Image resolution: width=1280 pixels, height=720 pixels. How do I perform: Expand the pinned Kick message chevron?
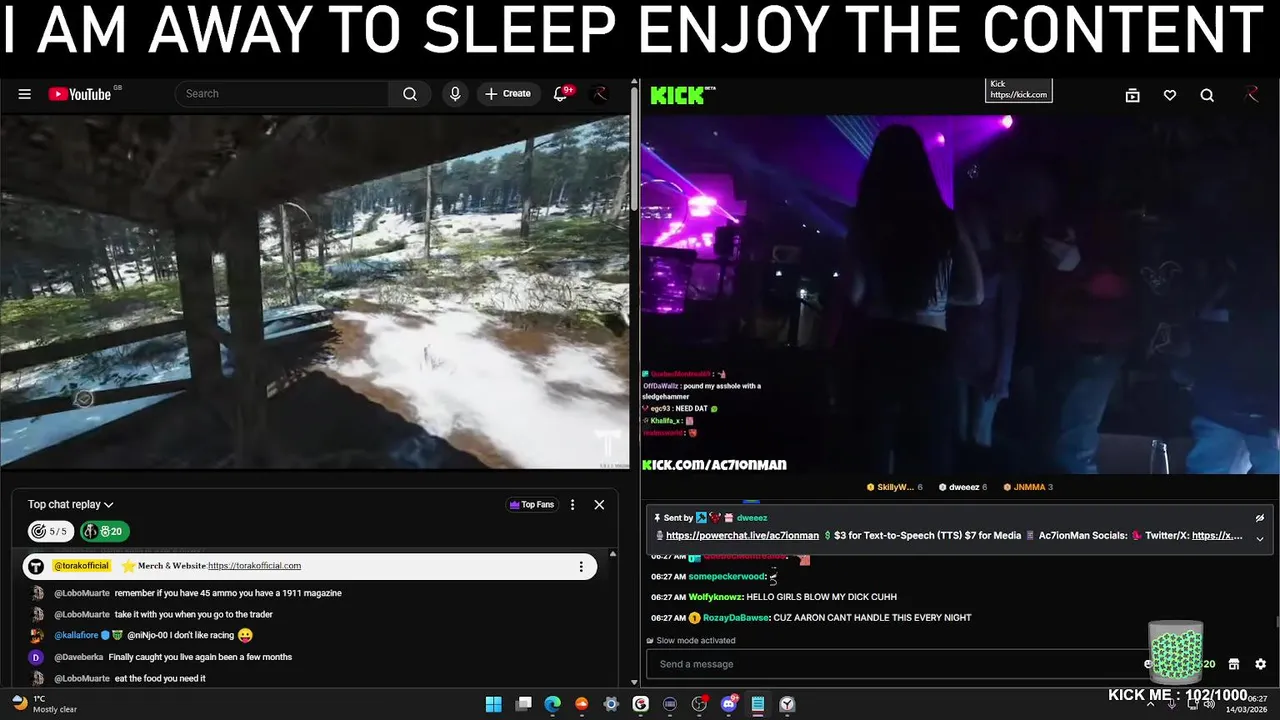1259,538
